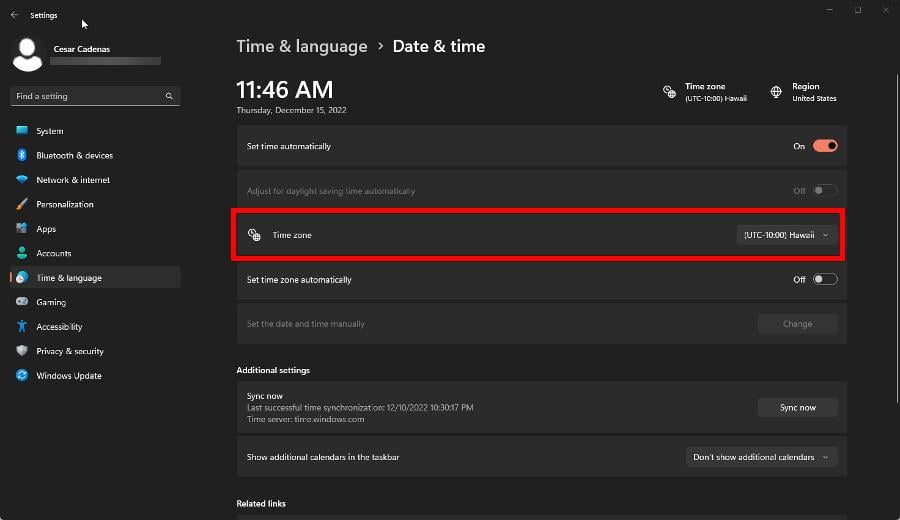
Task: Click the Time zone Hawaii header link
Action: [x=705, y=92]
